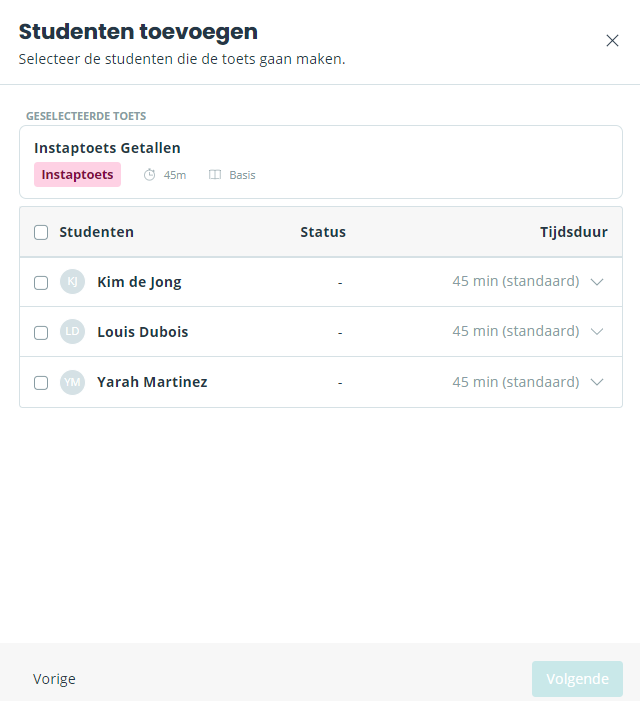Select the Instaptoets Getallen test title

pos(107,148)
